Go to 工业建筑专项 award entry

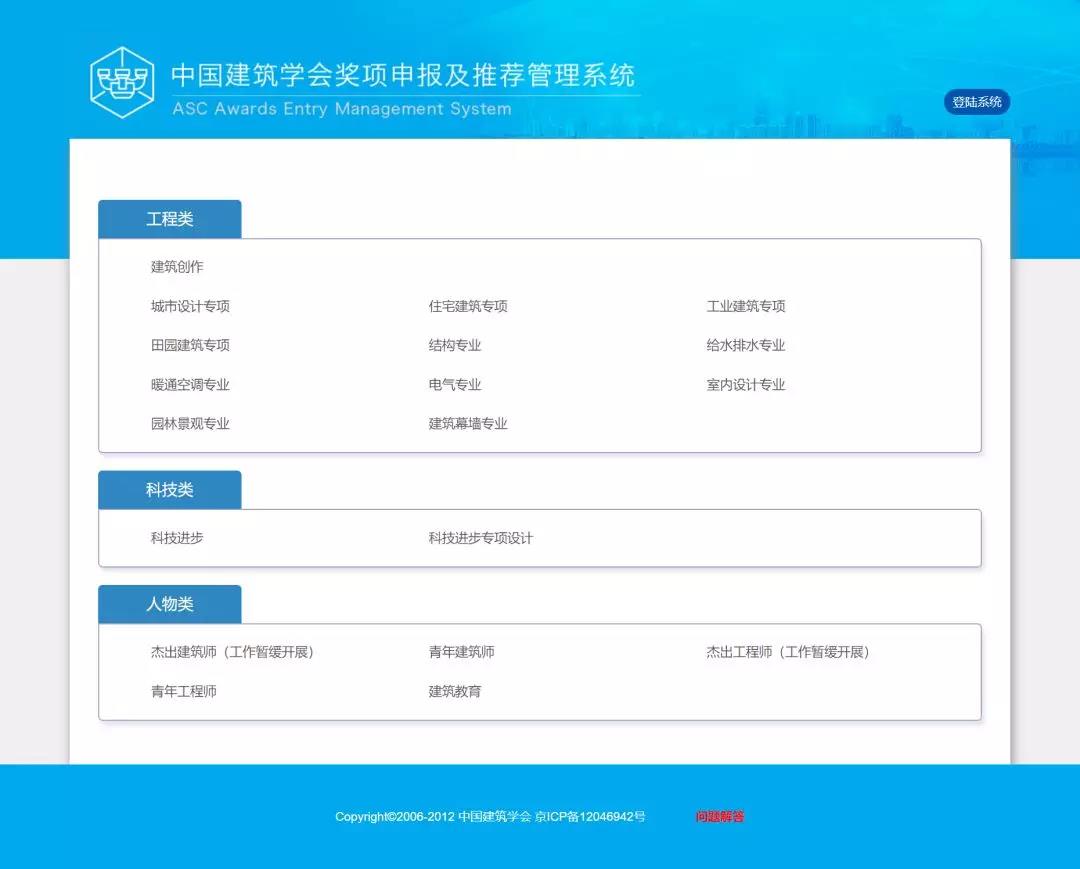[746, 306]
